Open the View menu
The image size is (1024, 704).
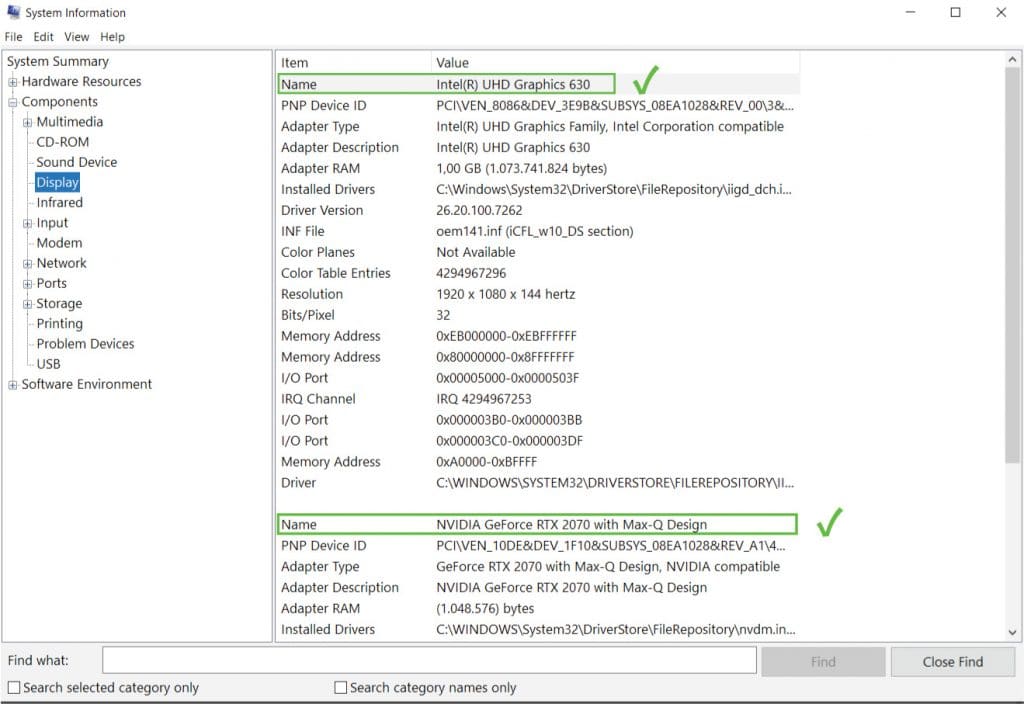coord(76,36)
